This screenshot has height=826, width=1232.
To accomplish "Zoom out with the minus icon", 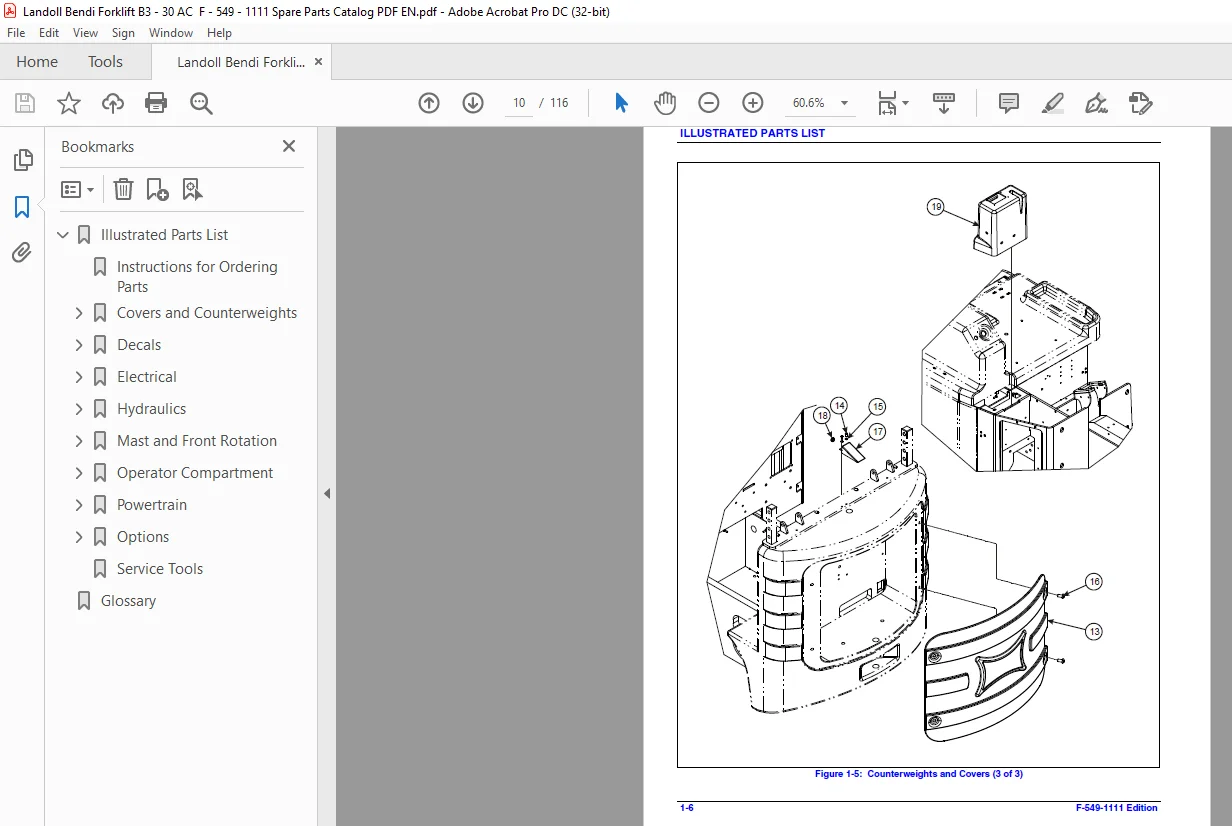I will coord(709,103).
